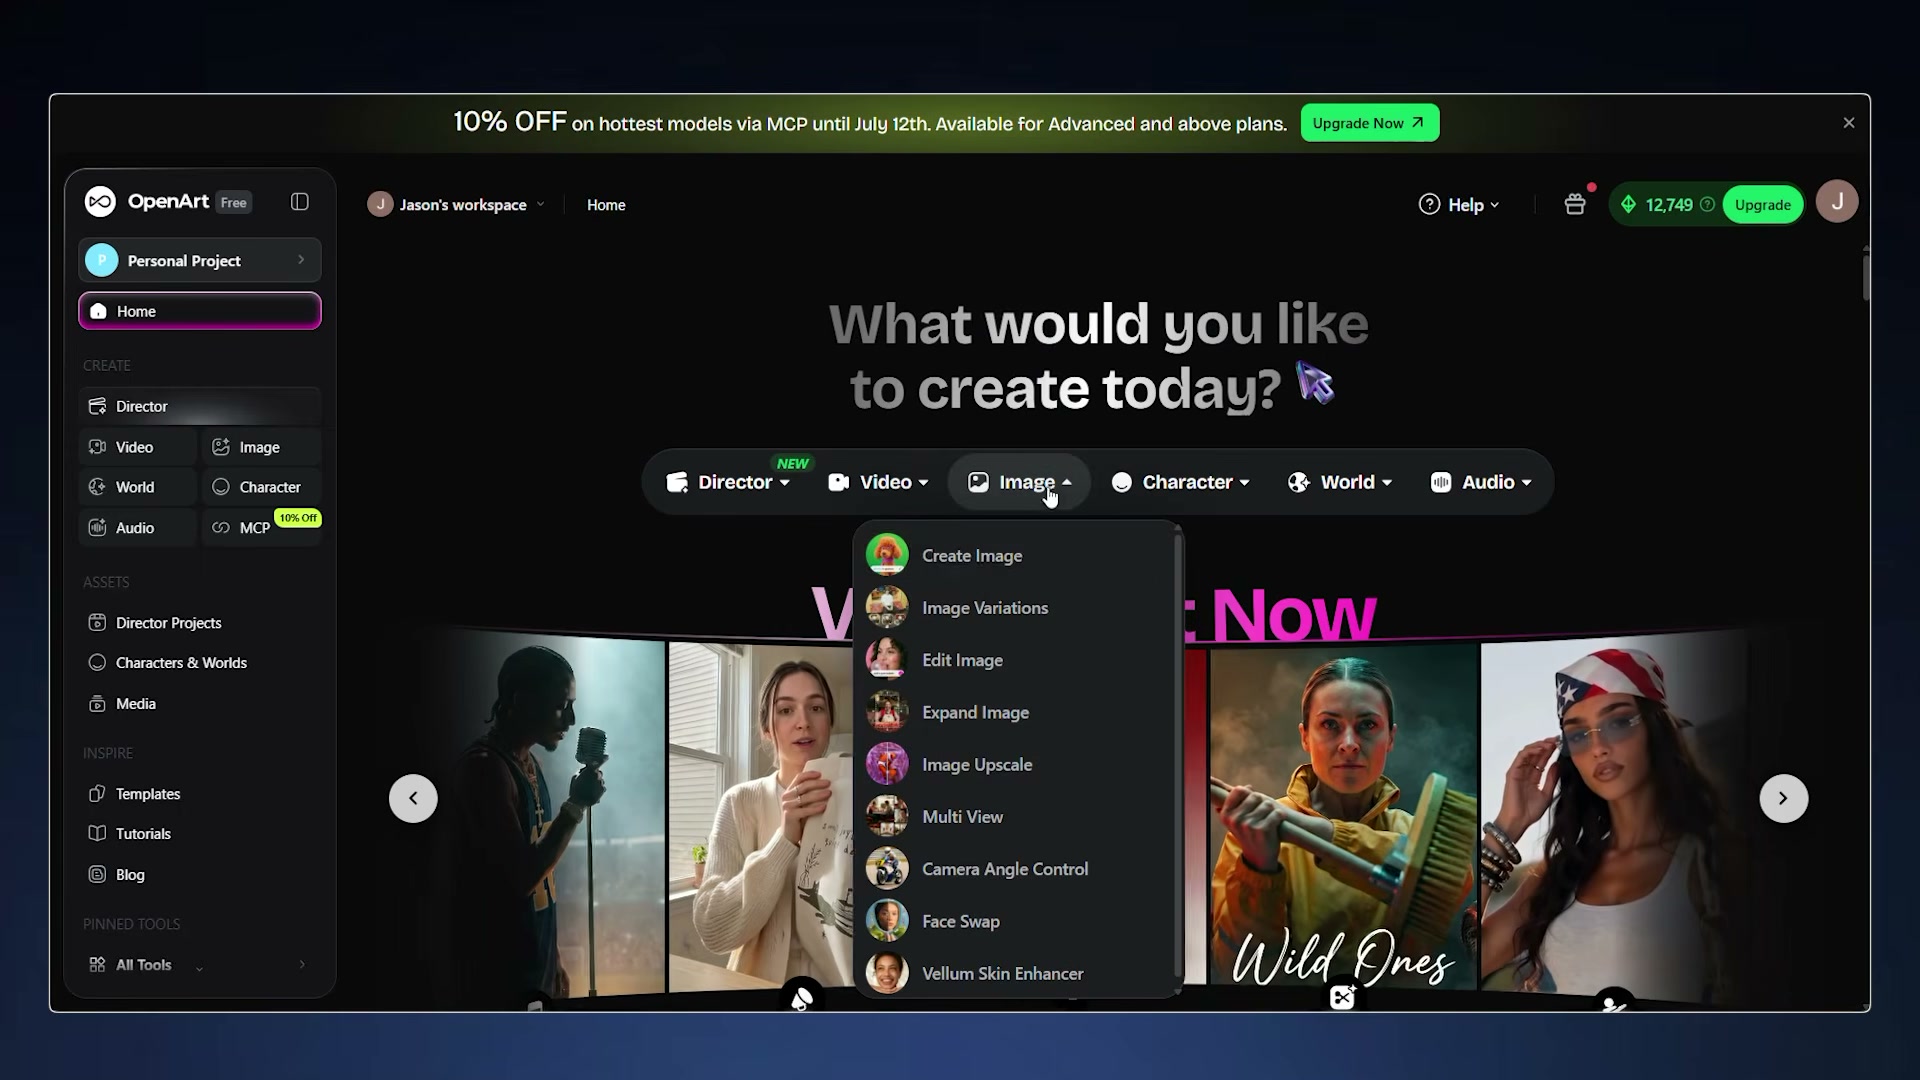Open the Director dropdown in the create bar
This screenshot has width=1920, height=1080.
tap(728, 482)
